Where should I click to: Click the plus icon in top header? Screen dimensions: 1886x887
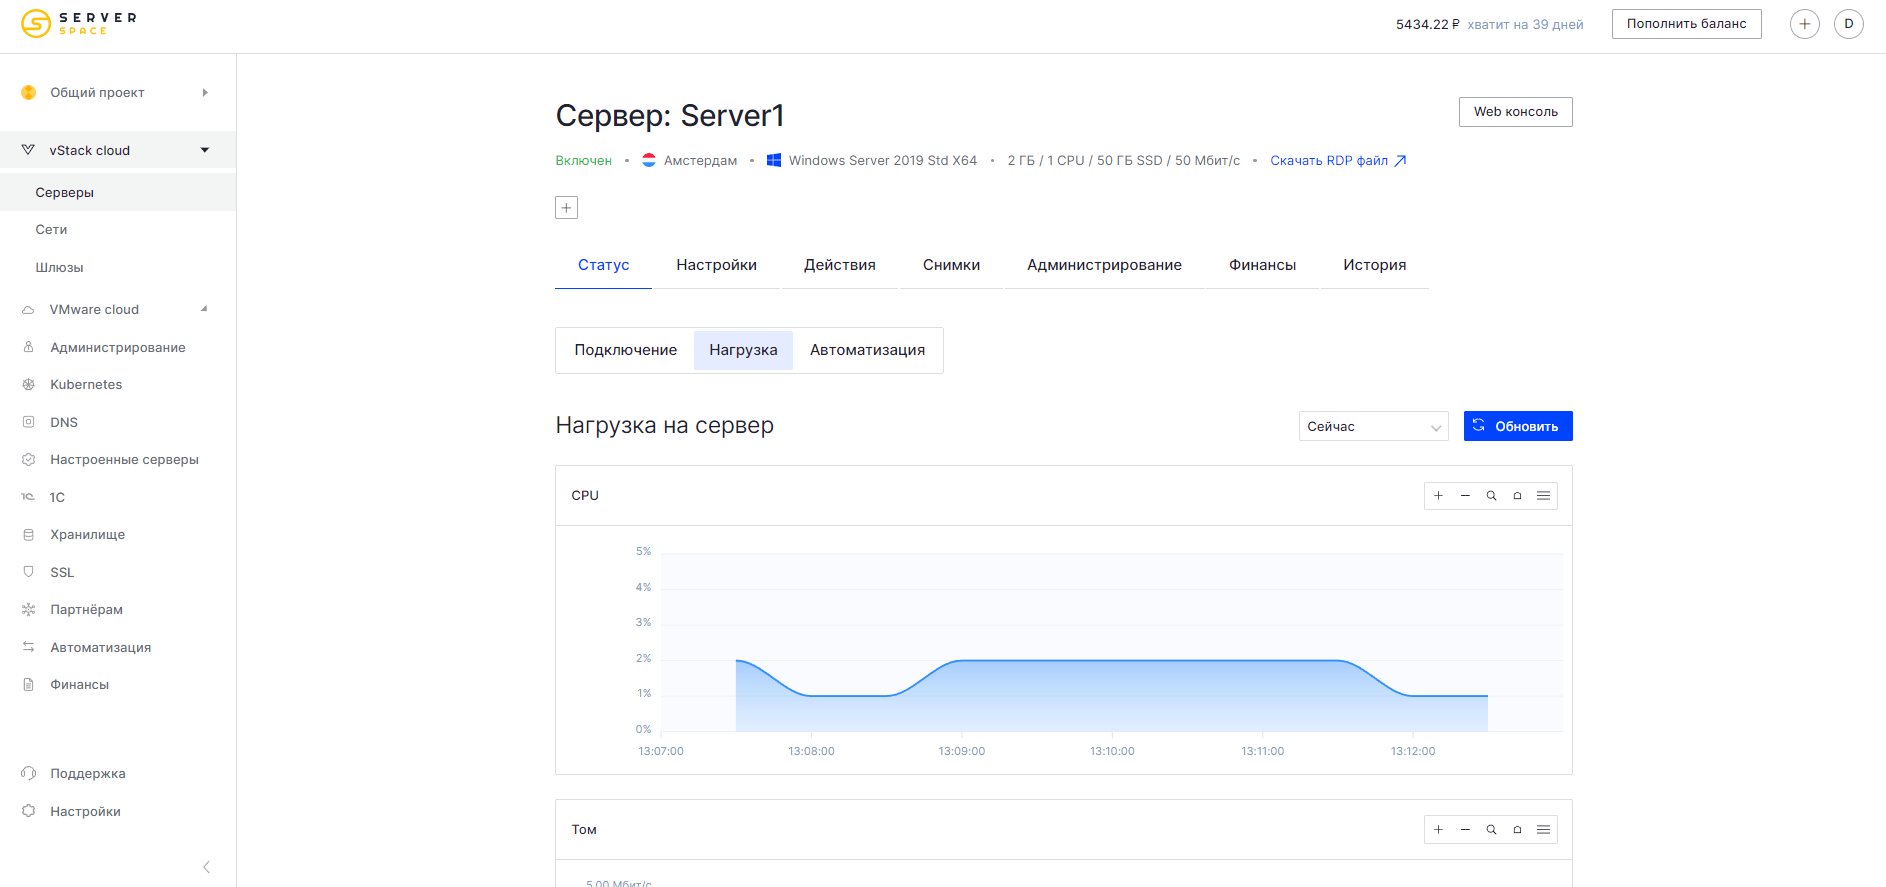[1804, 24]
